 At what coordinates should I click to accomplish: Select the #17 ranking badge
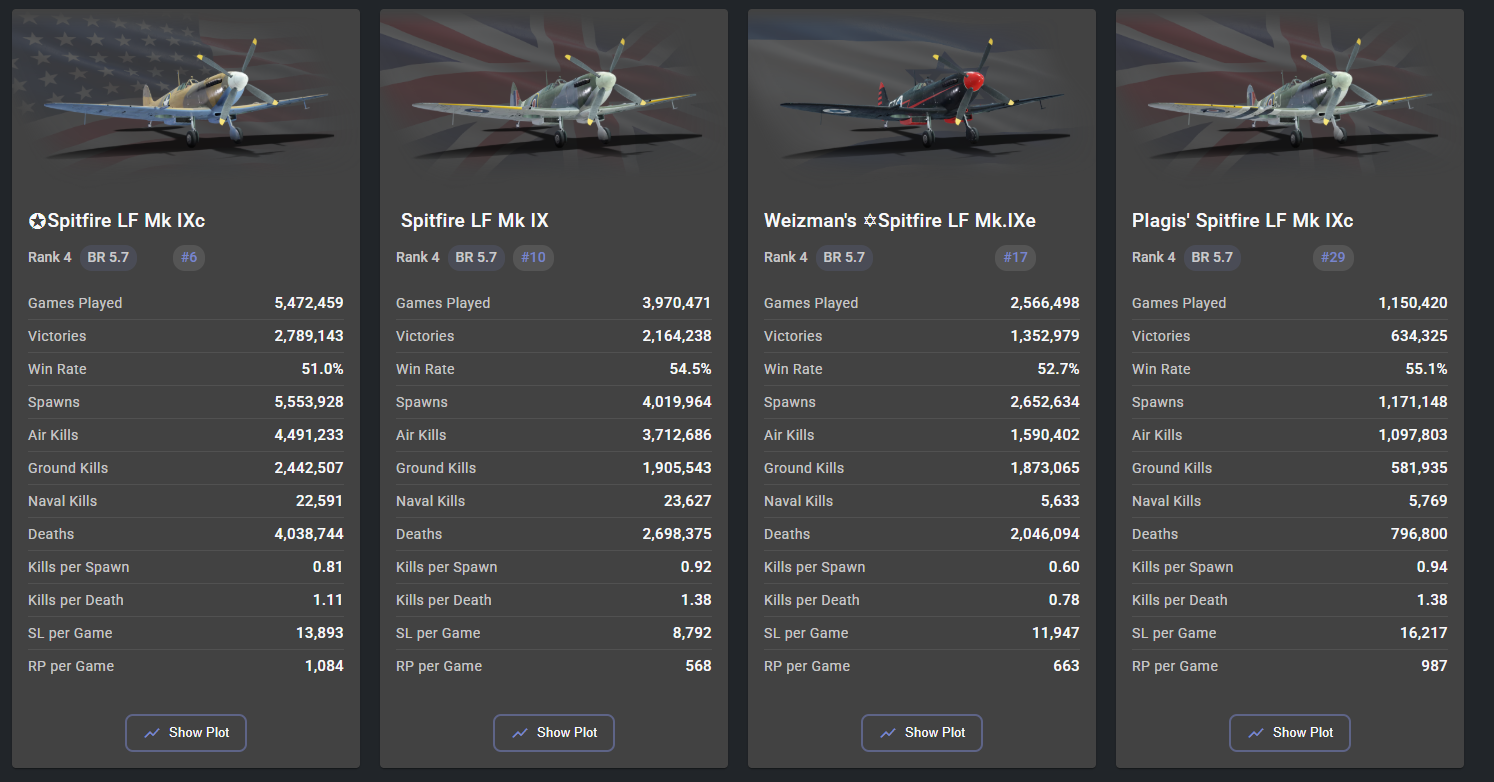point(1015,257)
